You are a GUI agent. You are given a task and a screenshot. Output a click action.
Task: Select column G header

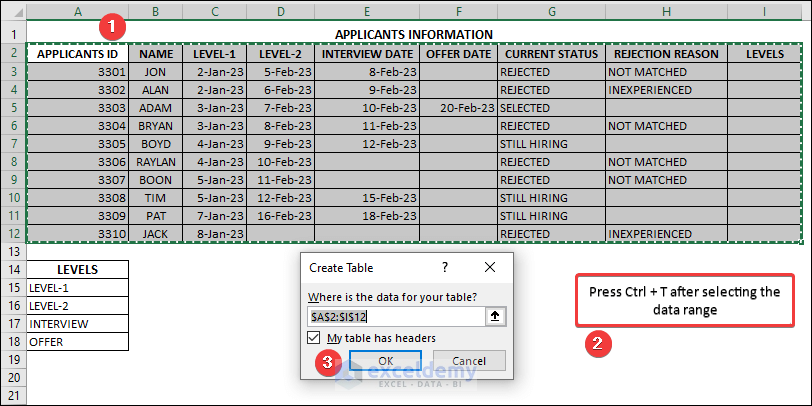pos(552,11)
